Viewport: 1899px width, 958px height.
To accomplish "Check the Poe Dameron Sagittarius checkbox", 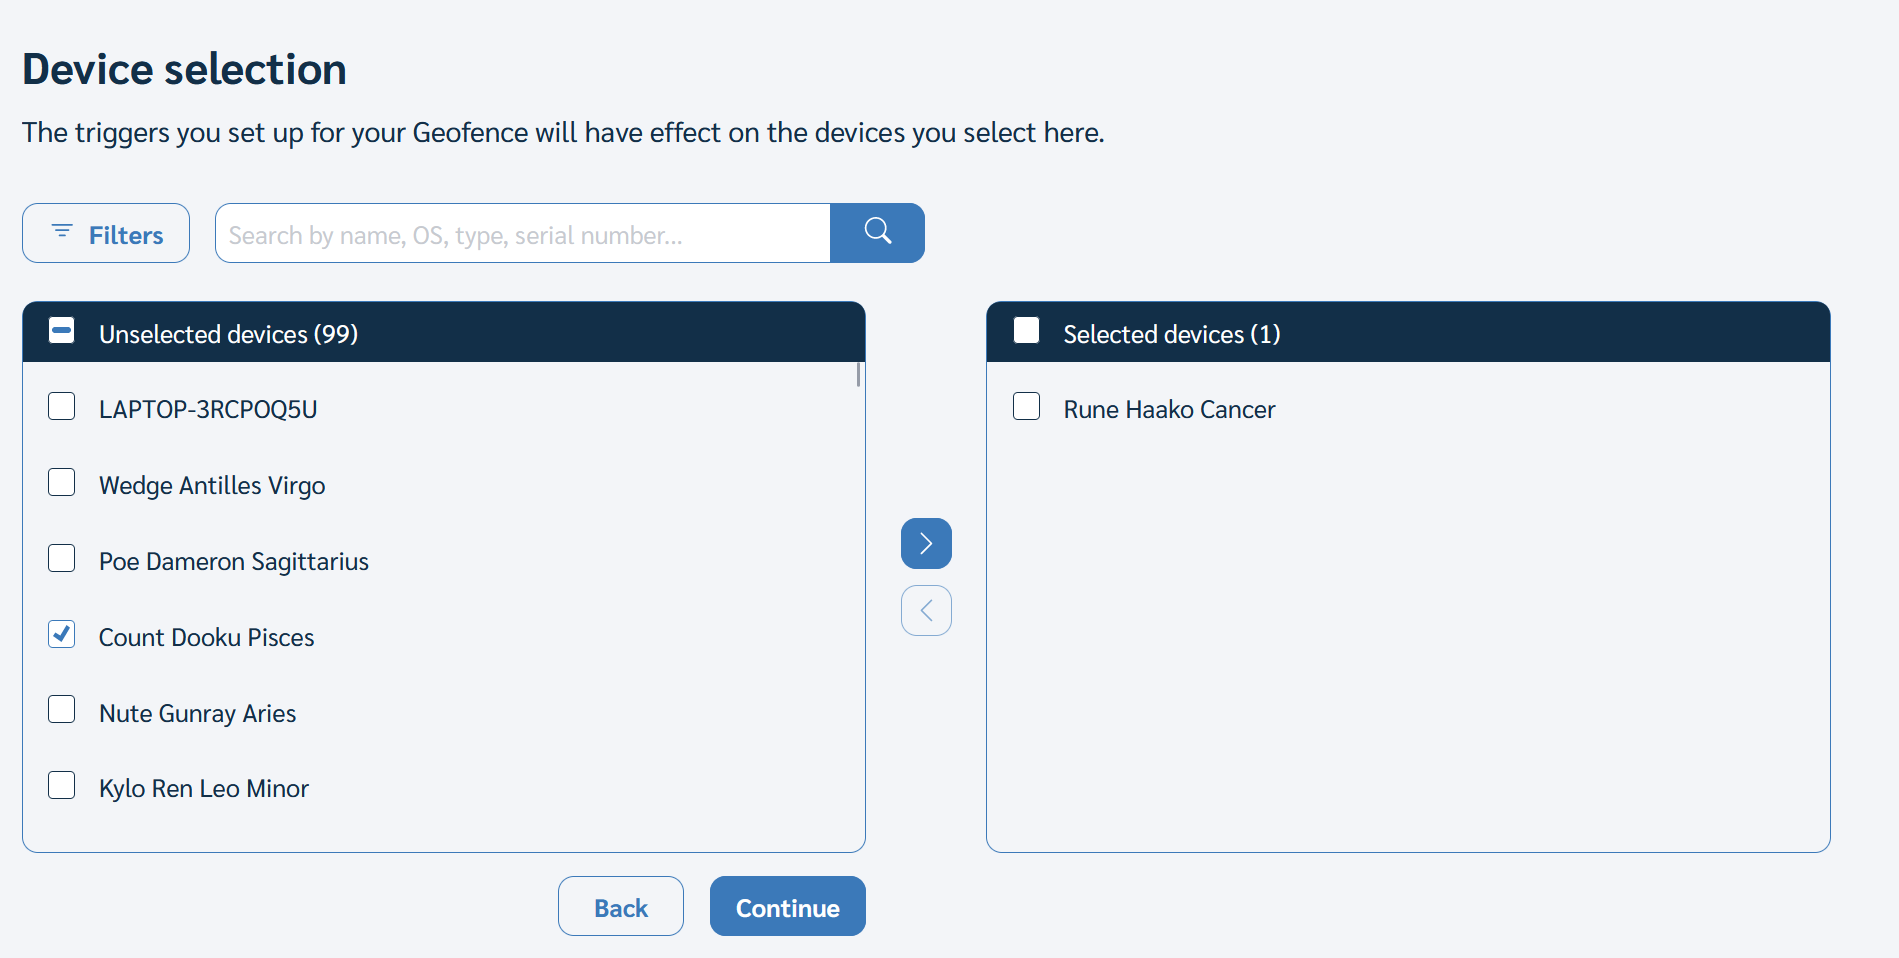I will click(x=62, y=558).
